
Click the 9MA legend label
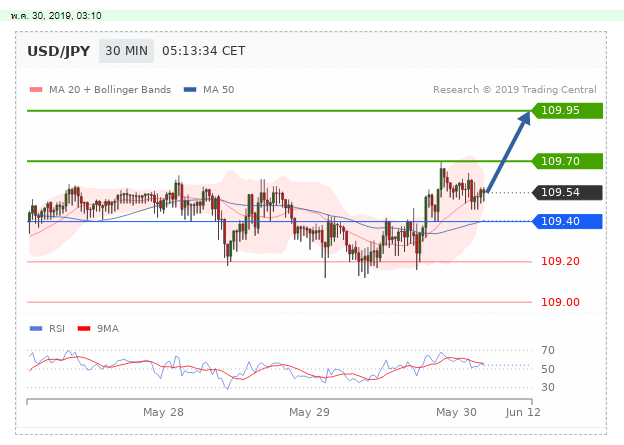tap(108, 328)
